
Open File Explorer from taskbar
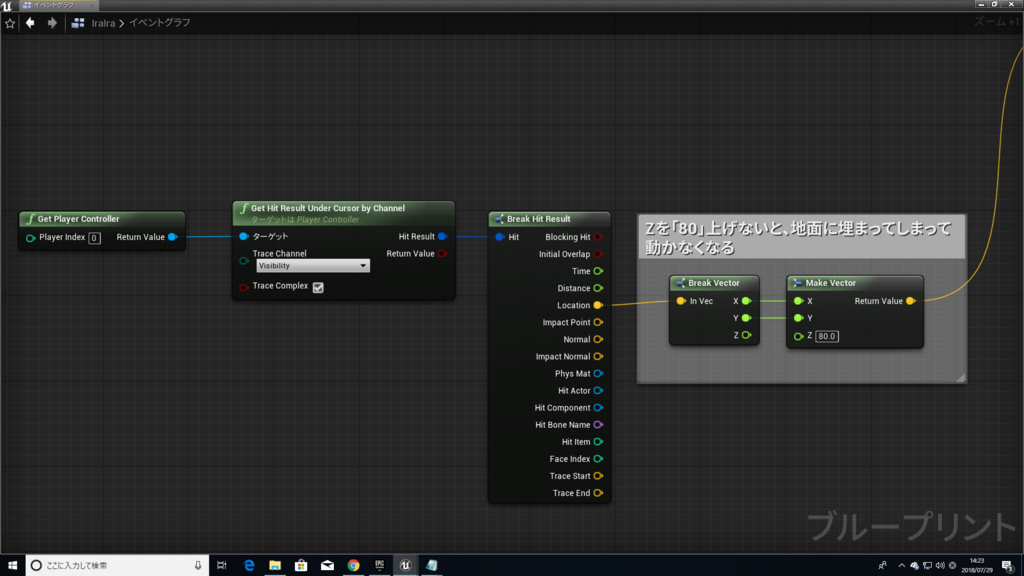pos(275,565)
